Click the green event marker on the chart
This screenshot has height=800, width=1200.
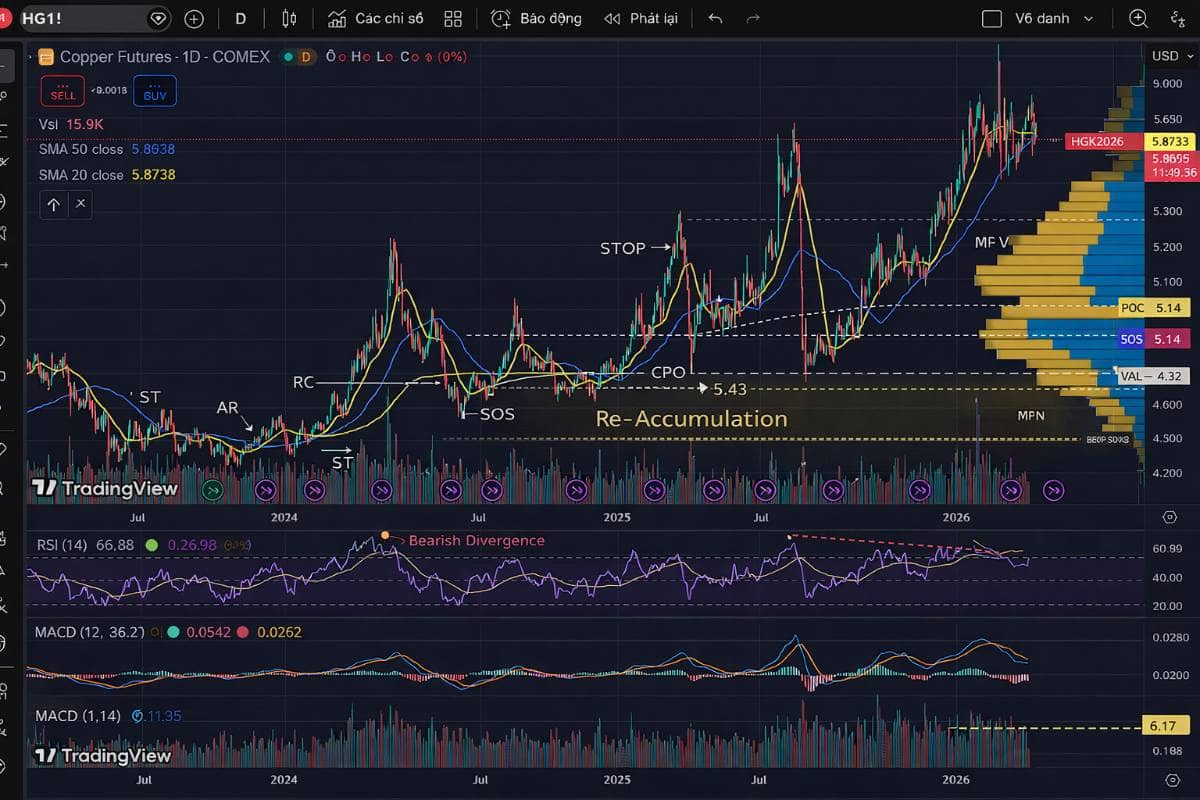pyautogui.click(x=211, y=490)
